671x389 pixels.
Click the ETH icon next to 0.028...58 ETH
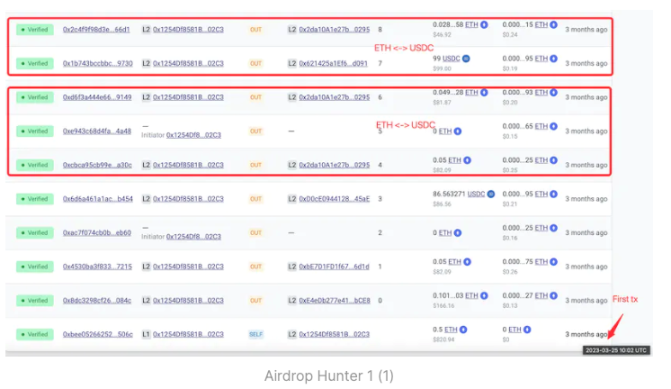(484, 25)
